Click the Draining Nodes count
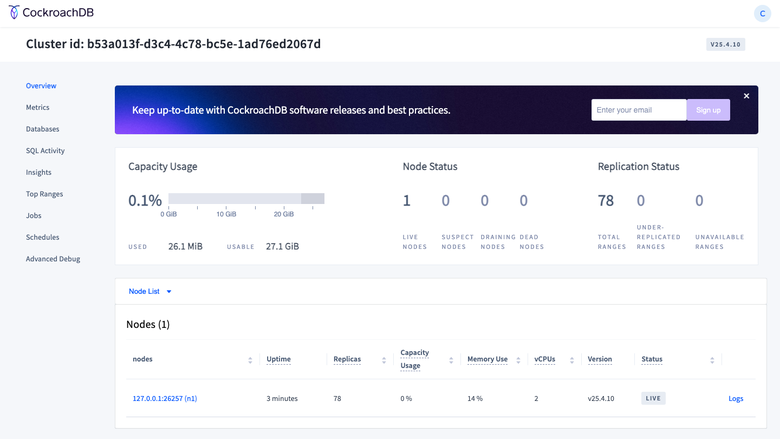Viewport: 780px width, 439px height. (x=485, y=200)
